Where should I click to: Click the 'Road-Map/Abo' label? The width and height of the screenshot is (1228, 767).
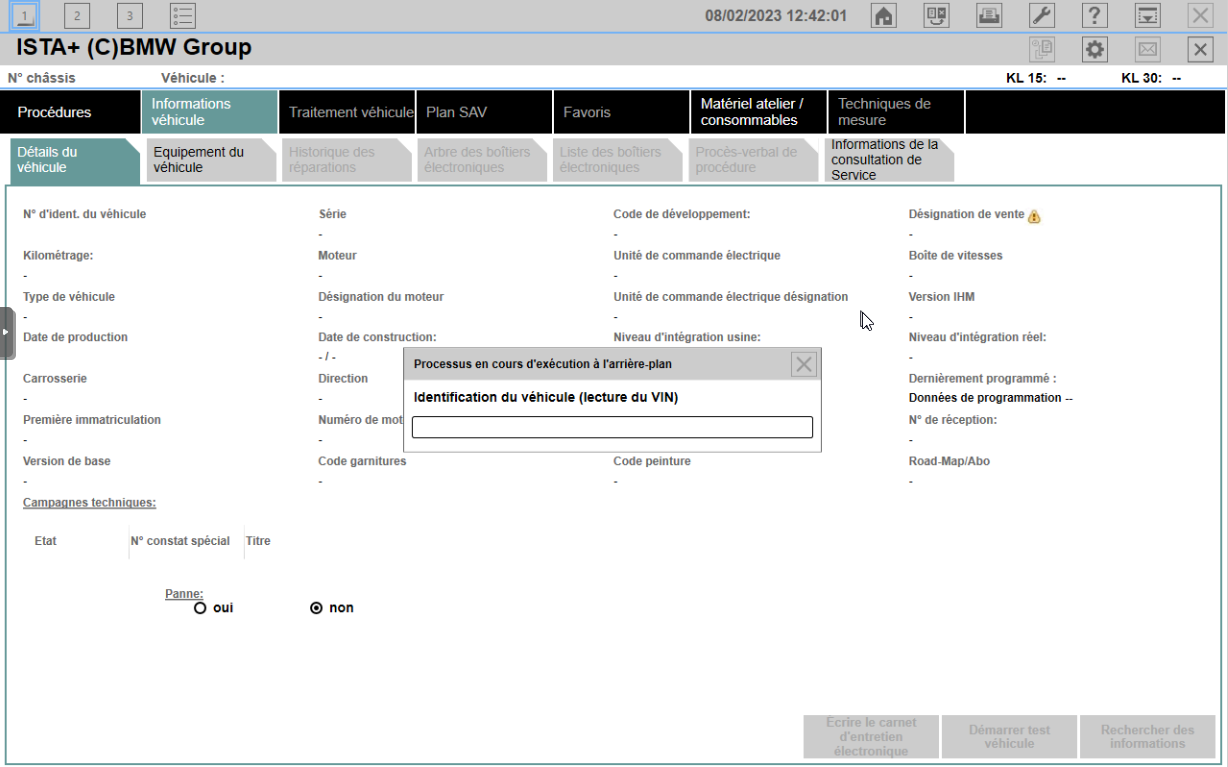[x=949, y=461]
